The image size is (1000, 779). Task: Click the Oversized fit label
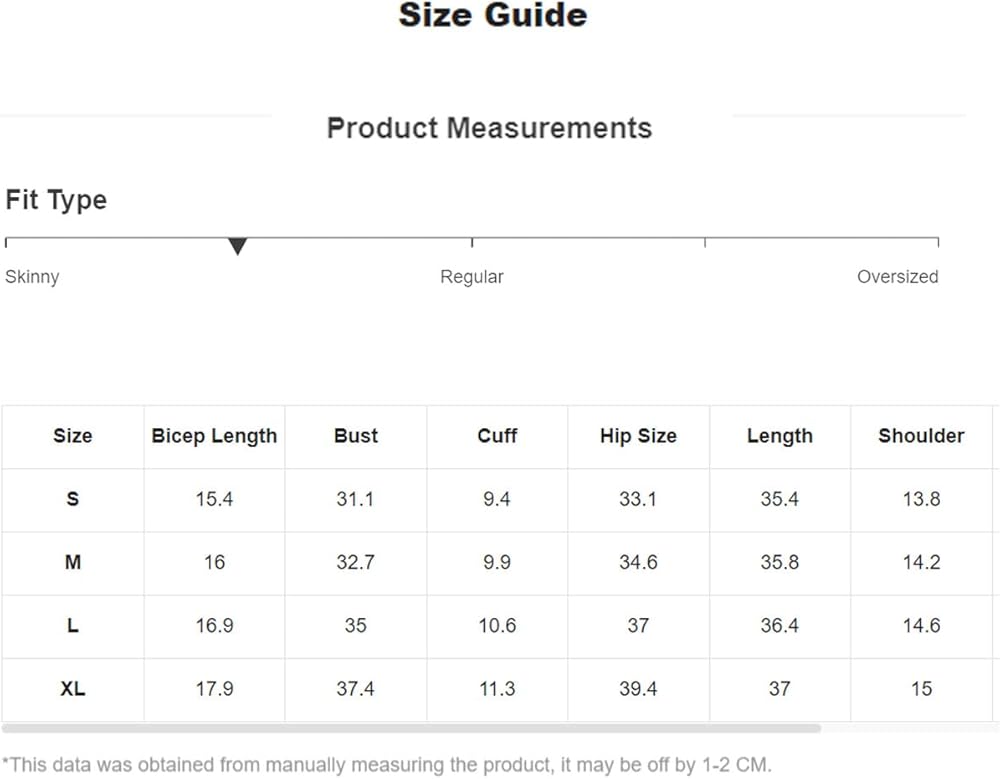tap(897, 277)
